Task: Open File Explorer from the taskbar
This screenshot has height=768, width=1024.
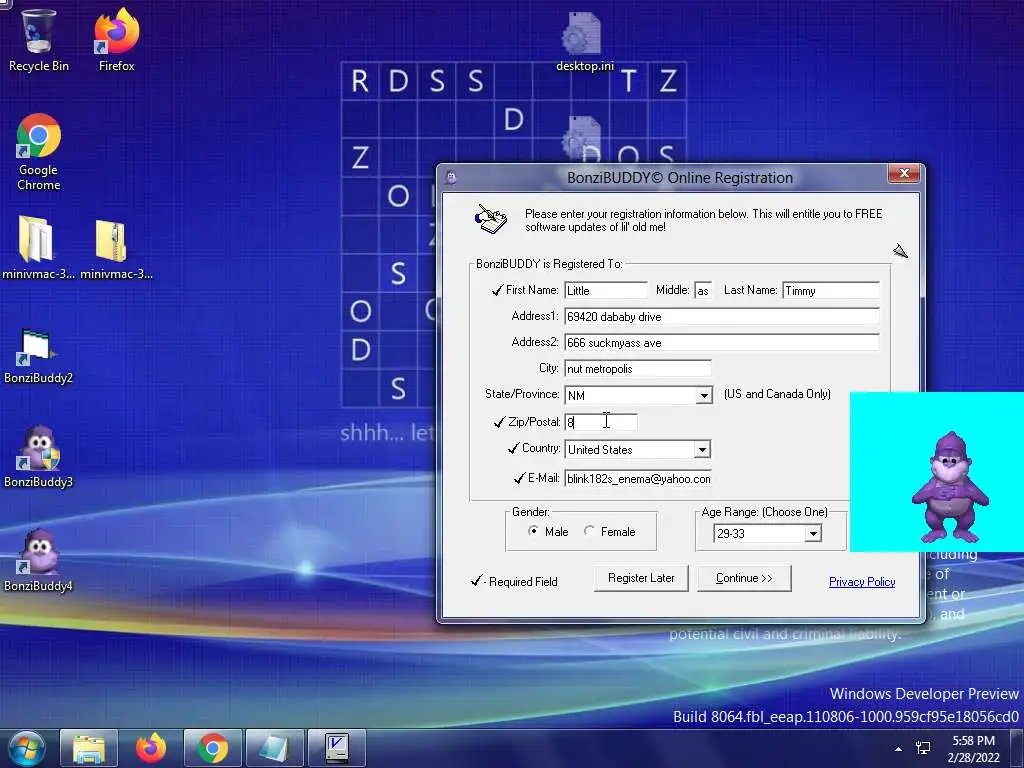Action: (x=89, y=748)
